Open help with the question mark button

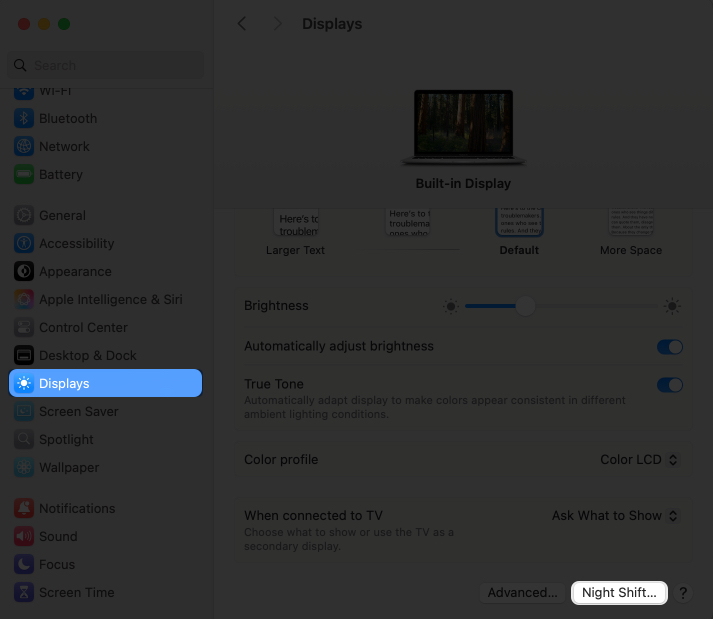[x=683, y=593]
